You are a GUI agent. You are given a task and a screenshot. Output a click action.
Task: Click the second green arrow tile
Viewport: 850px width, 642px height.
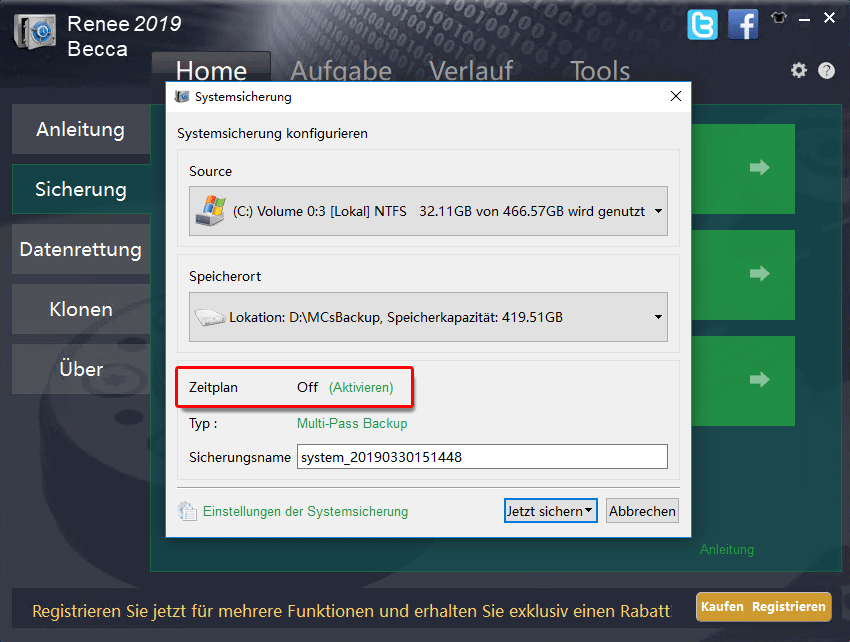744,275
